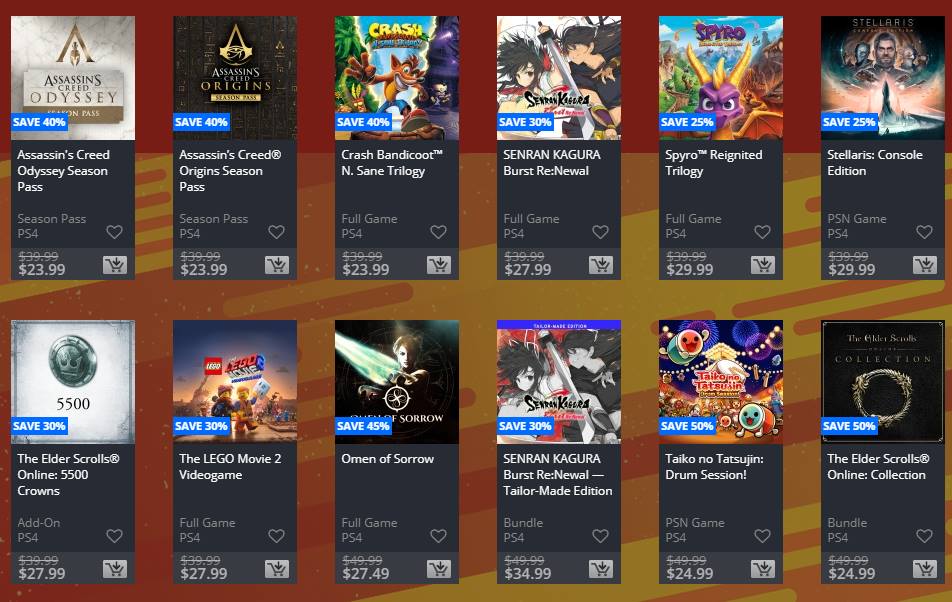Image resolution: width=952 pixels, height=602 pixels.
Task: Wishlist Assassin's Creed Origins Season Pass heart
Action: (276, 232)
